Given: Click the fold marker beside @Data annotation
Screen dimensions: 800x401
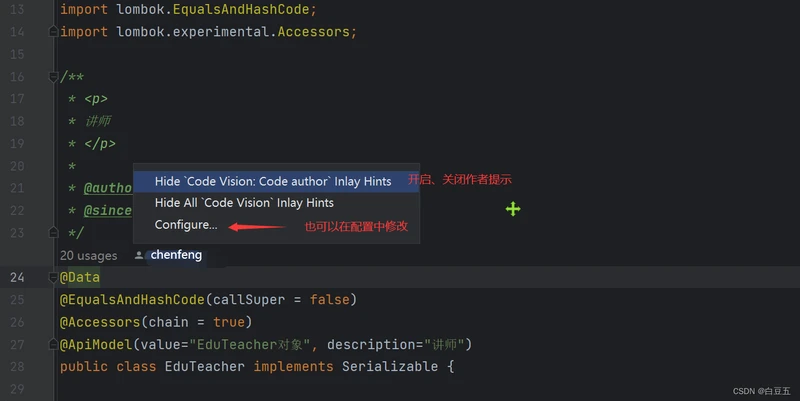Looking at the screenshot, I should (53, 277).
